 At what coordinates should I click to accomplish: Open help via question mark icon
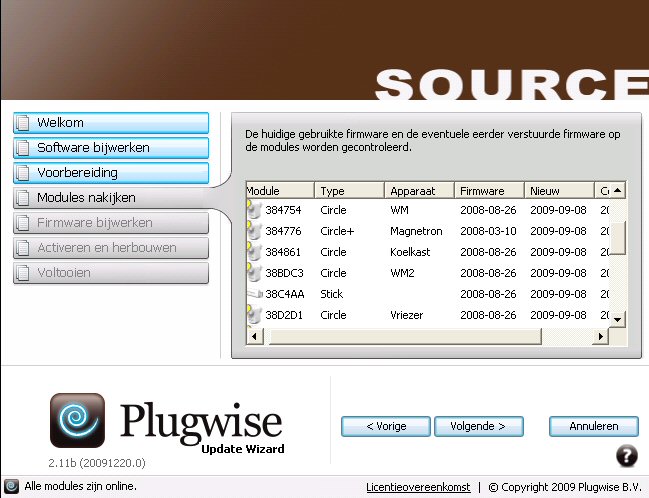(627, 456)
